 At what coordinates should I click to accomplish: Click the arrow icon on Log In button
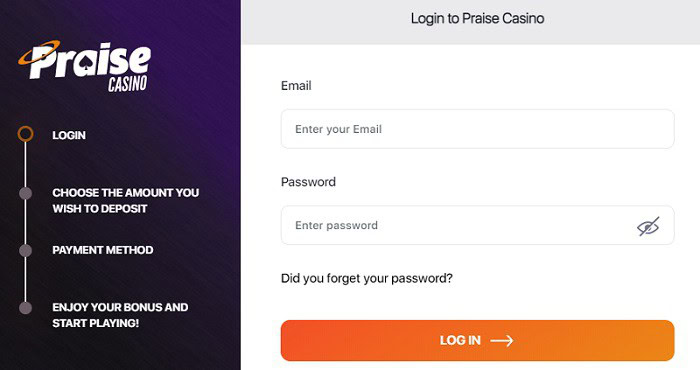point(502,341)
